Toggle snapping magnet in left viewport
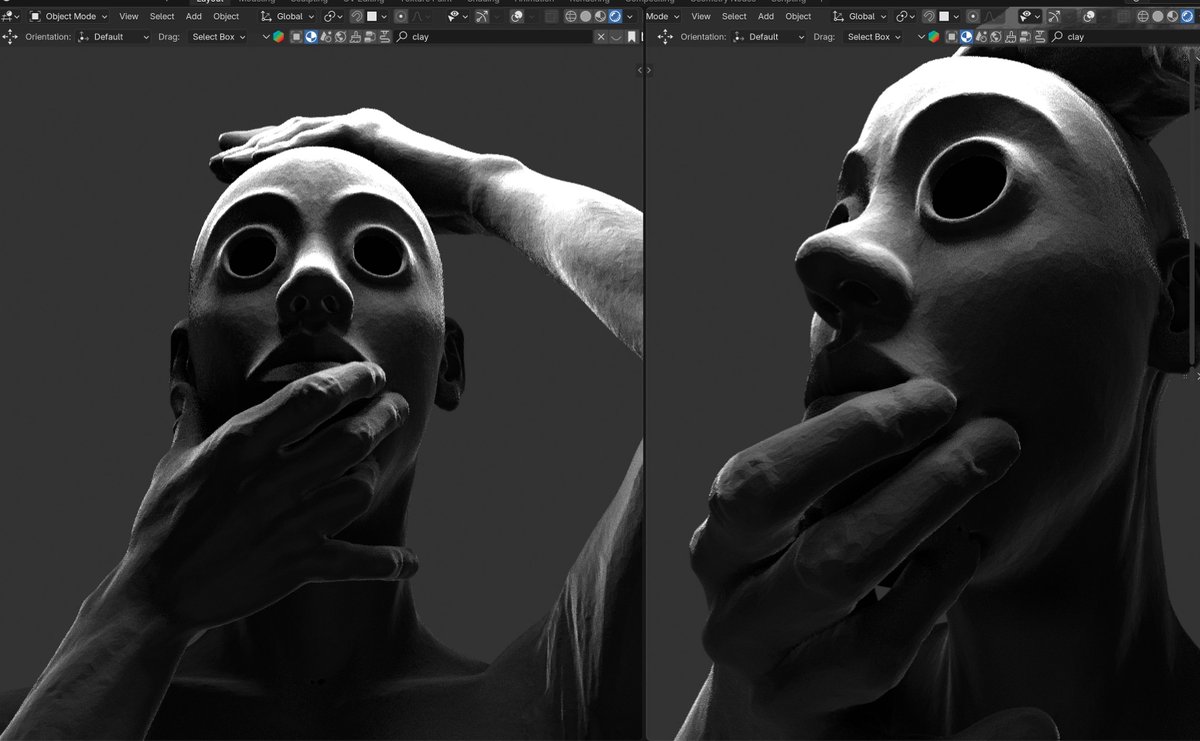Screen dimensions: 1200x741 [x=357, y=16]
